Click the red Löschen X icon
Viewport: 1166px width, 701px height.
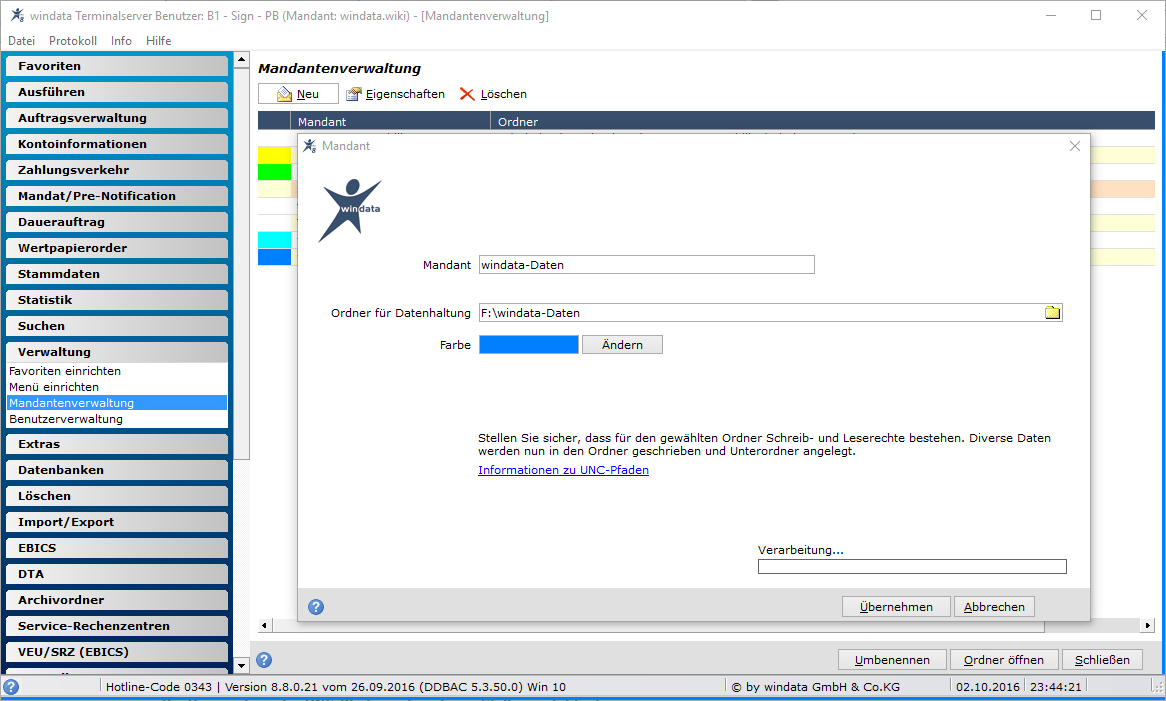[x=467, y=94]
